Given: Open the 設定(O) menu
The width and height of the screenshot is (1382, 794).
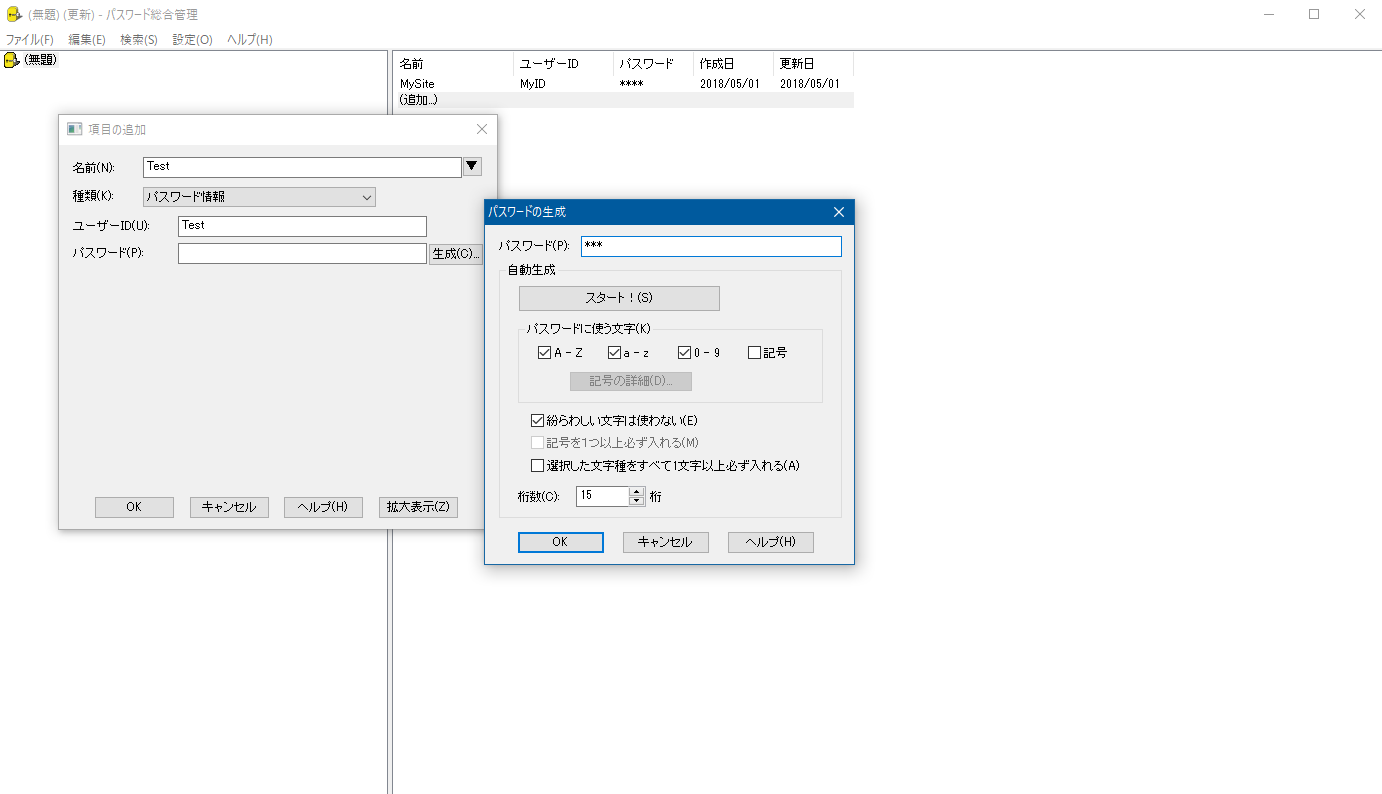Looking at the screenshot, I should [x=191, y=39].
